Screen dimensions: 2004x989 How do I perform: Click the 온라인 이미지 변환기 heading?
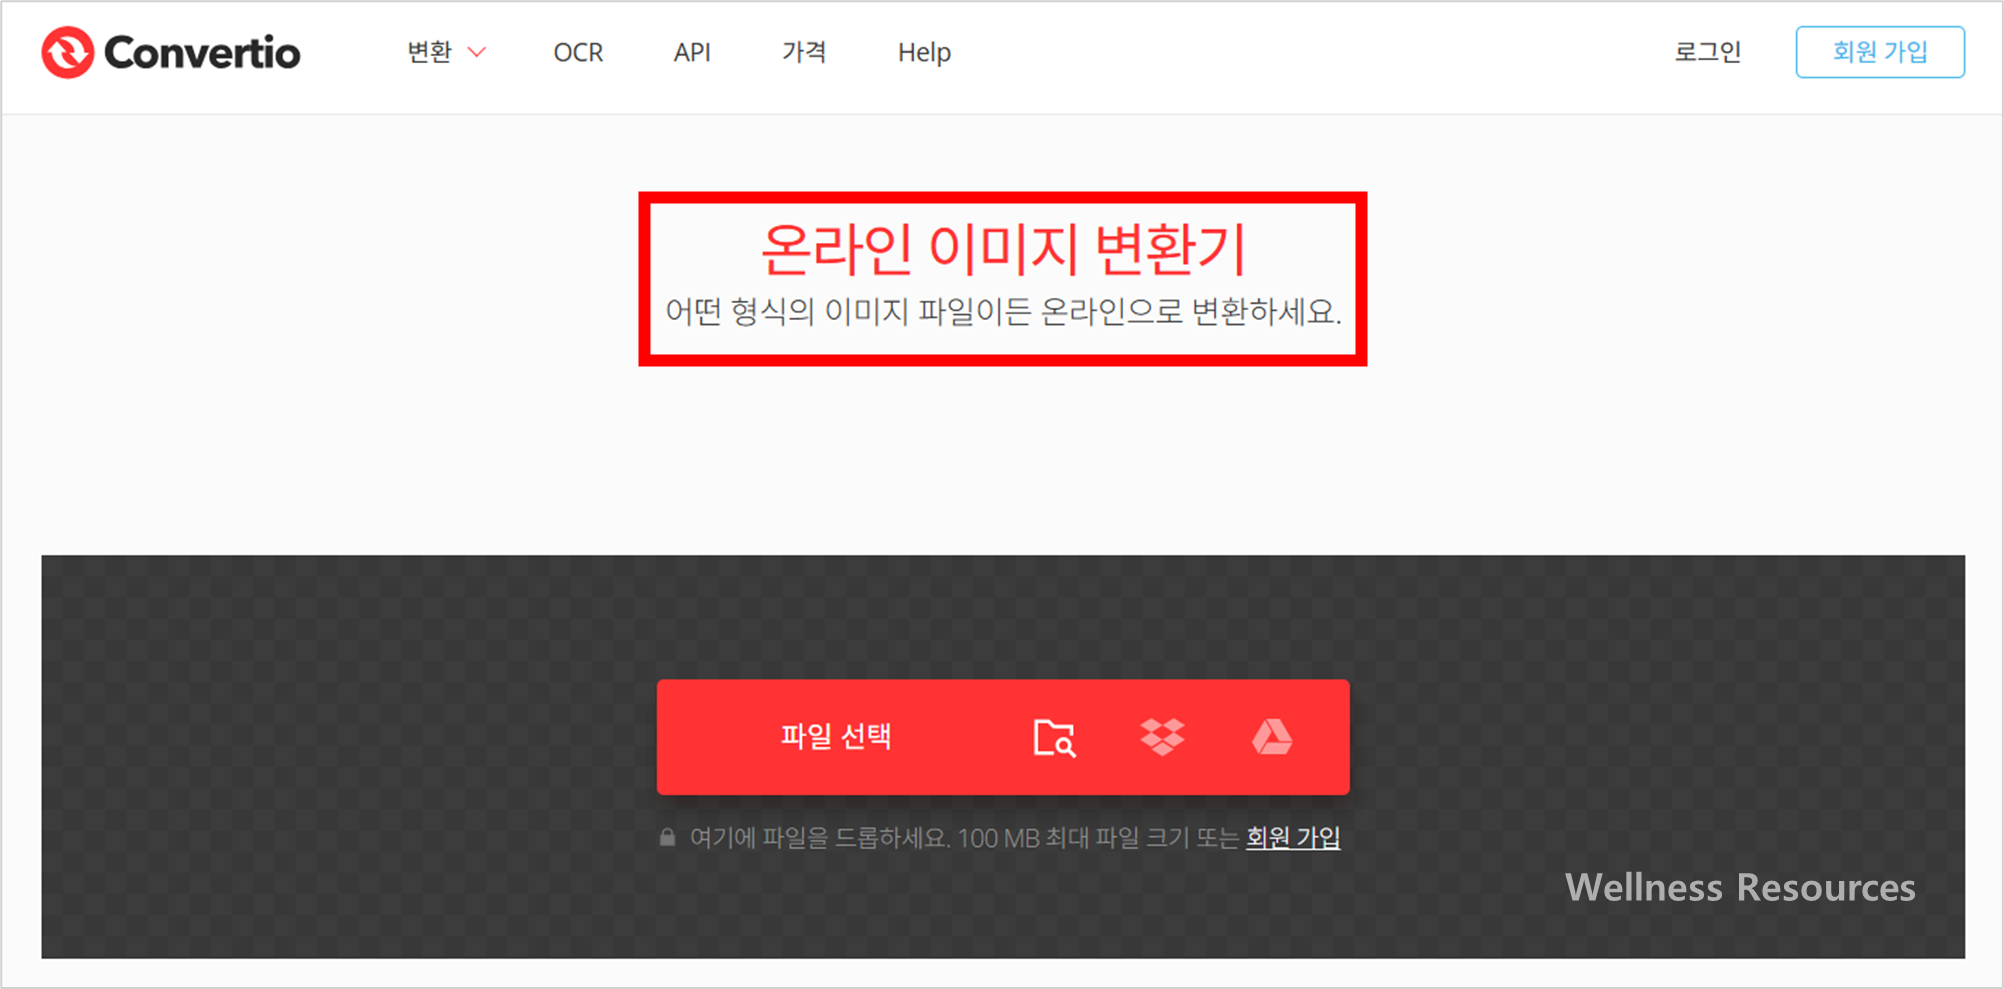point(1003,248)
